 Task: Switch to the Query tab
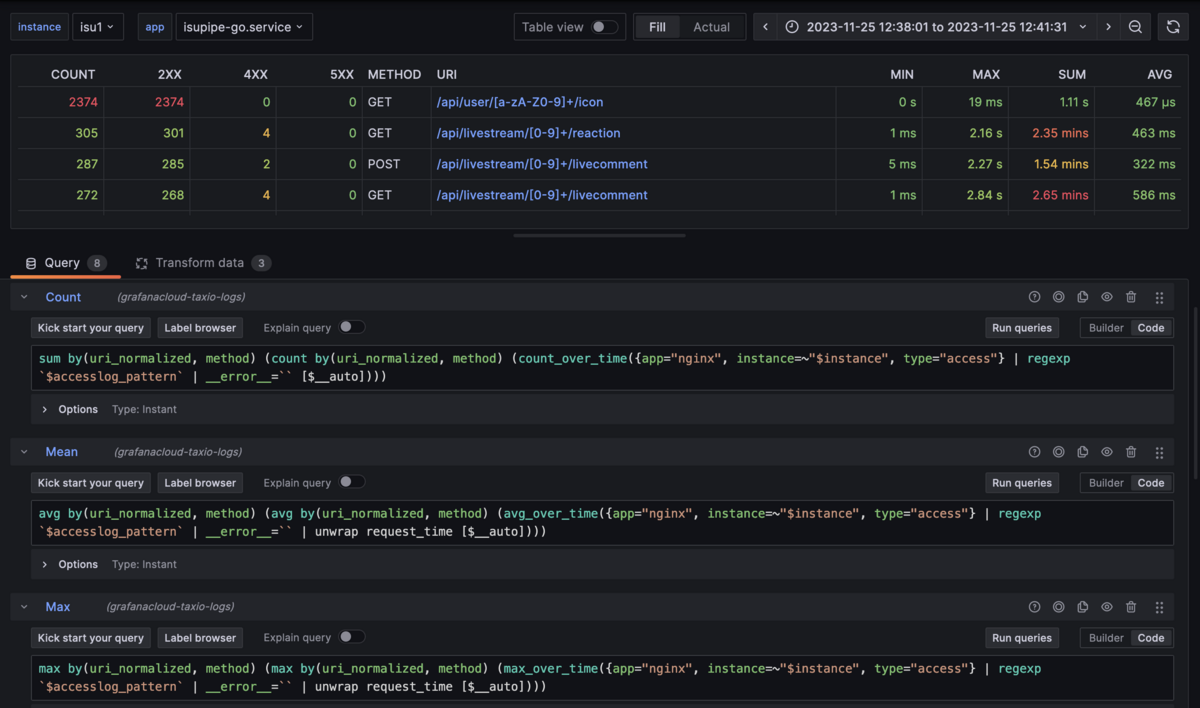point(65,263)
